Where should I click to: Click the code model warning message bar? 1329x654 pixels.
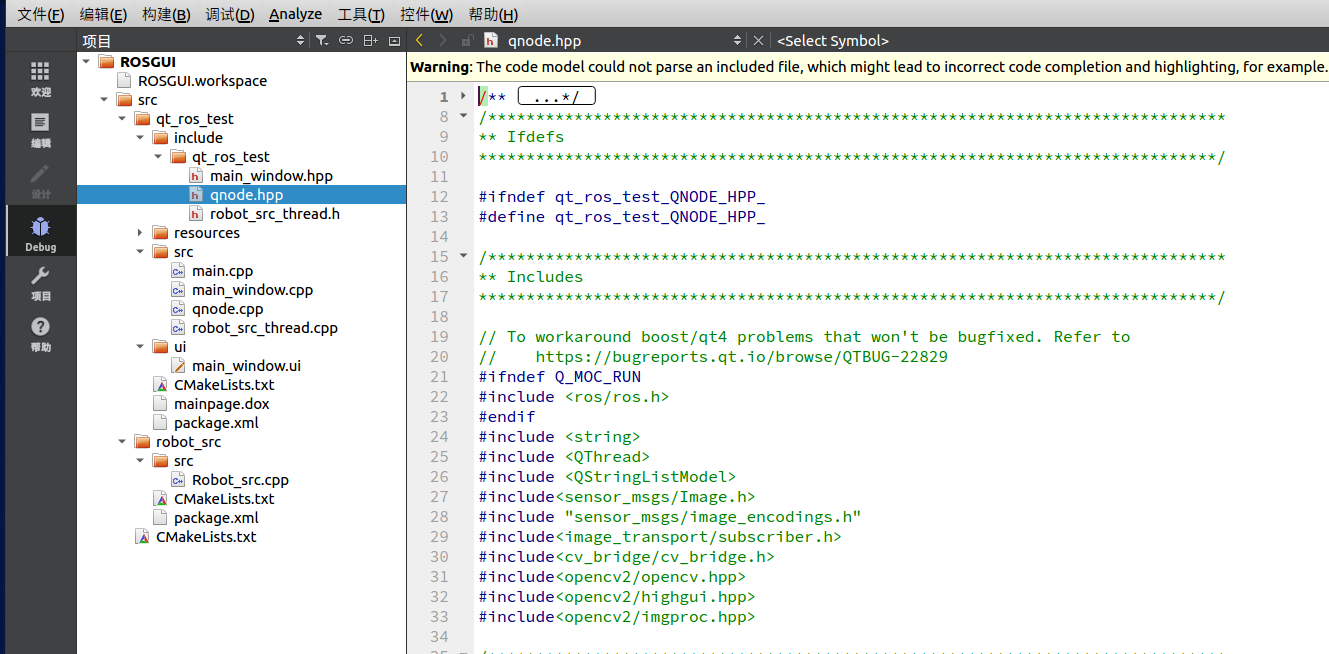point(868,67)
